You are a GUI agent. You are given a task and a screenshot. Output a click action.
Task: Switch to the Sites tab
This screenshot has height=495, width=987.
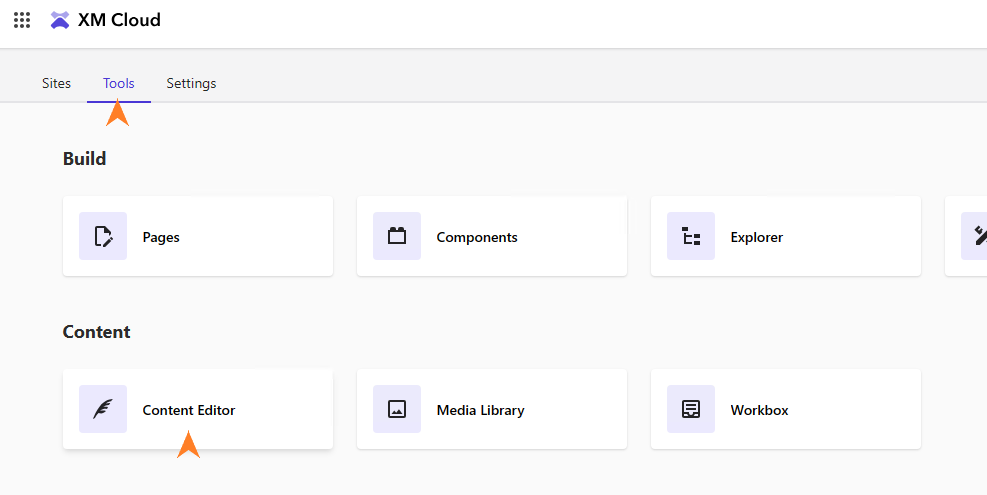57,83
